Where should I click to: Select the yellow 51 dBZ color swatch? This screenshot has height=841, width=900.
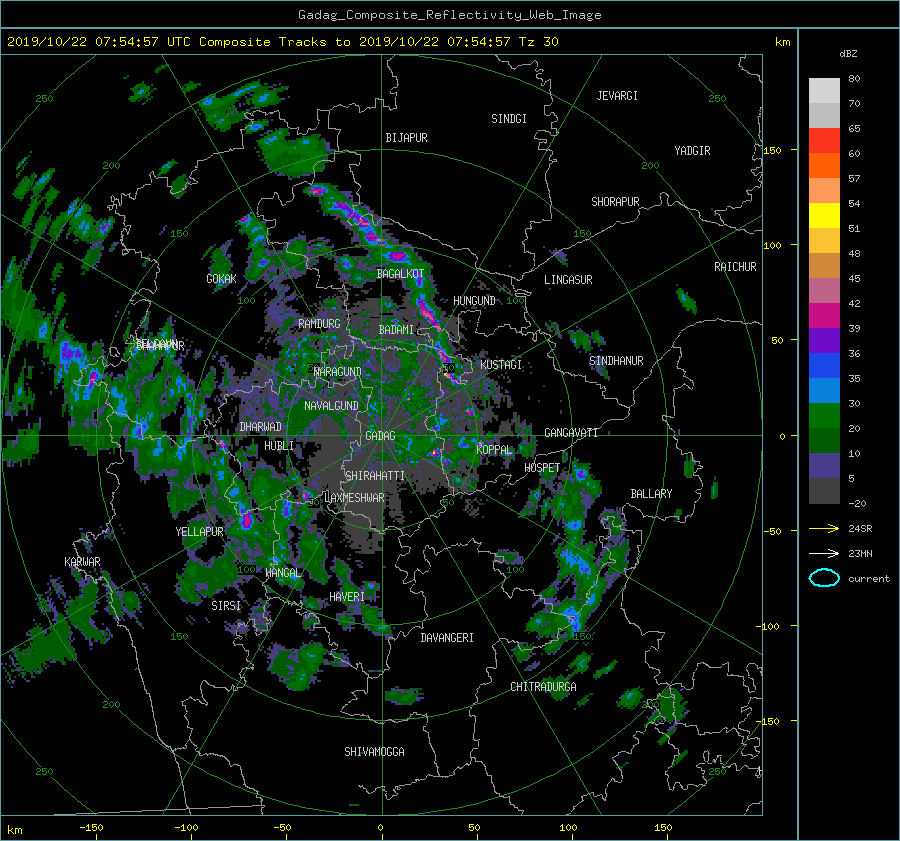pyautogui.click(x=824, y=215)
